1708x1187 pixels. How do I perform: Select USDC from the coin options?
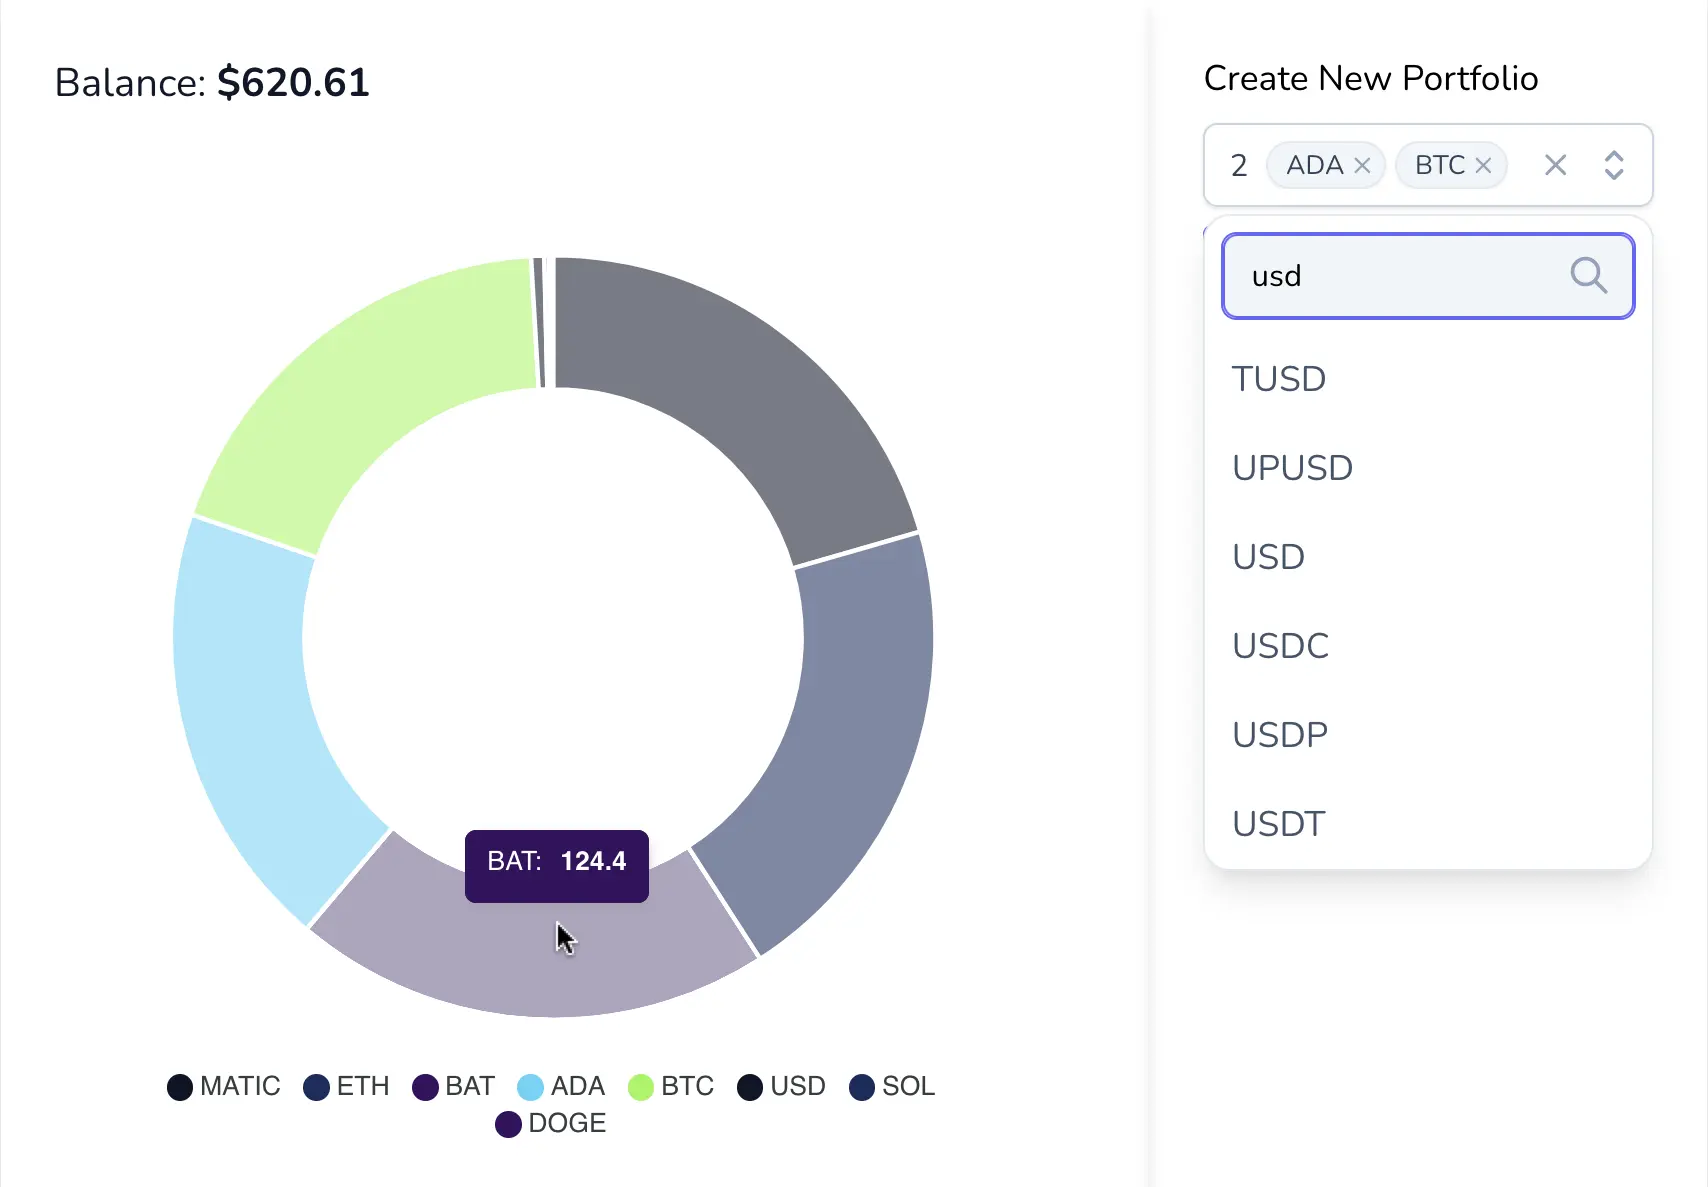coord(1280,646)
